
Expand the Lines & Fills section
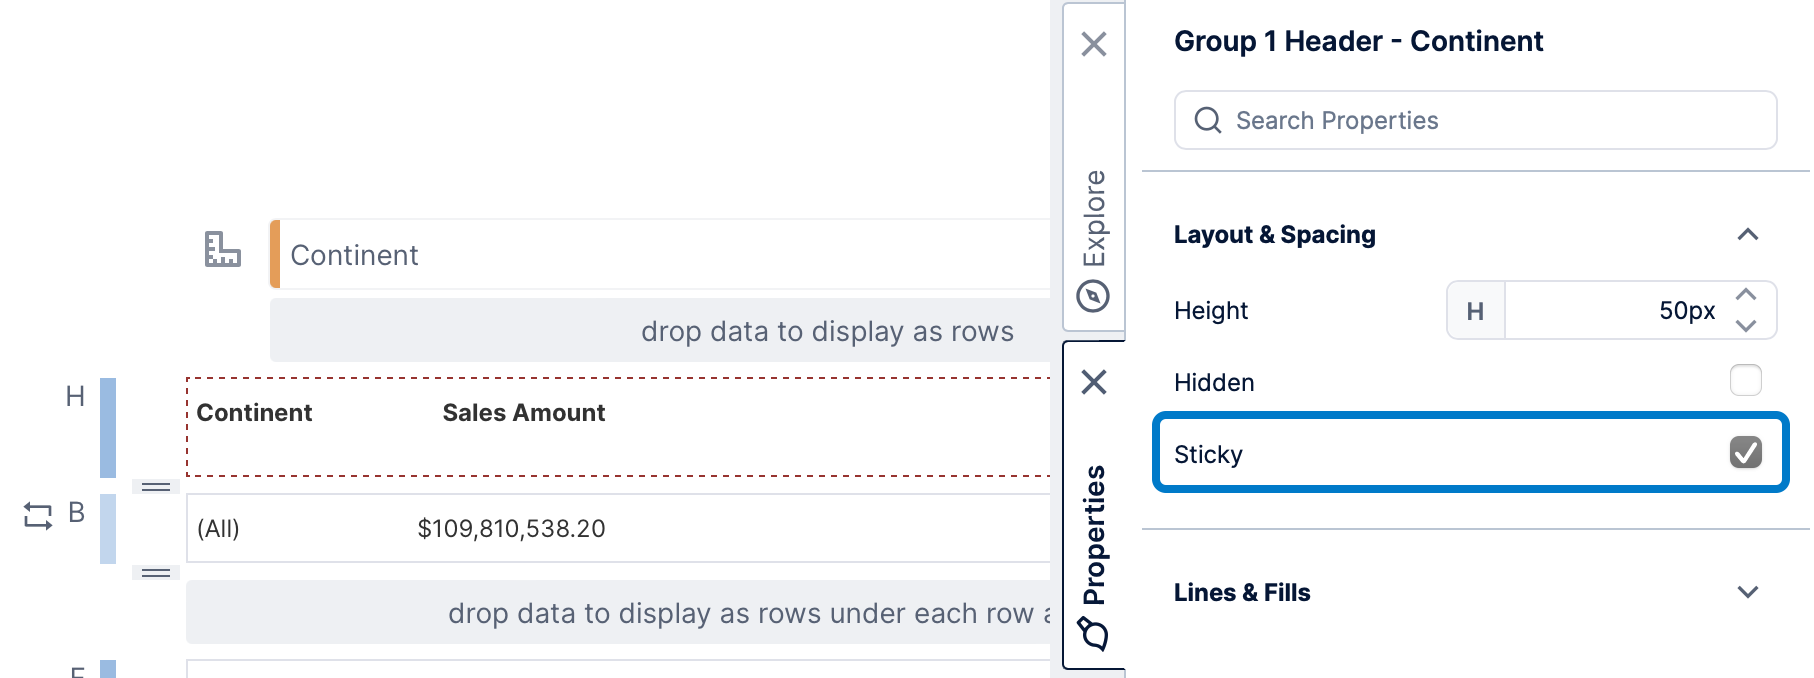click(1747, 592)
